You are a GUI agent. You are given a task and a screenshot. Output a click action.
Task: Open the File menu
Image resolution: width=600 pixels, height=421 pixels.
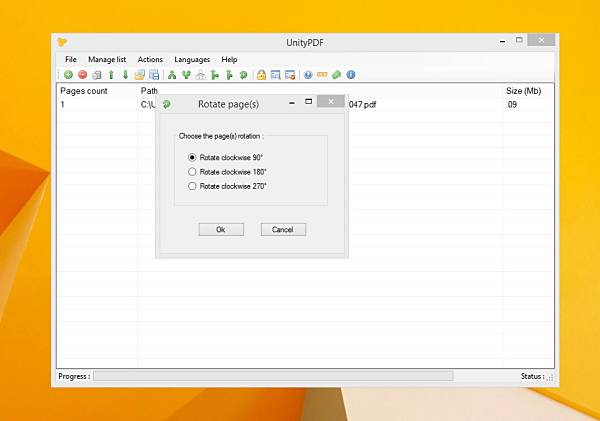click(71, 59)
